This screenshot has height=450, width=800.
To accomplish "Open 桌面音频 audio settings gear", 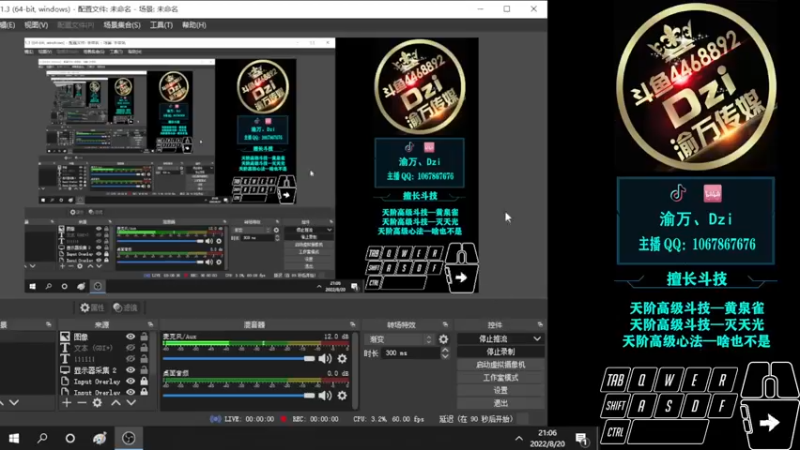I will [342, 395].
